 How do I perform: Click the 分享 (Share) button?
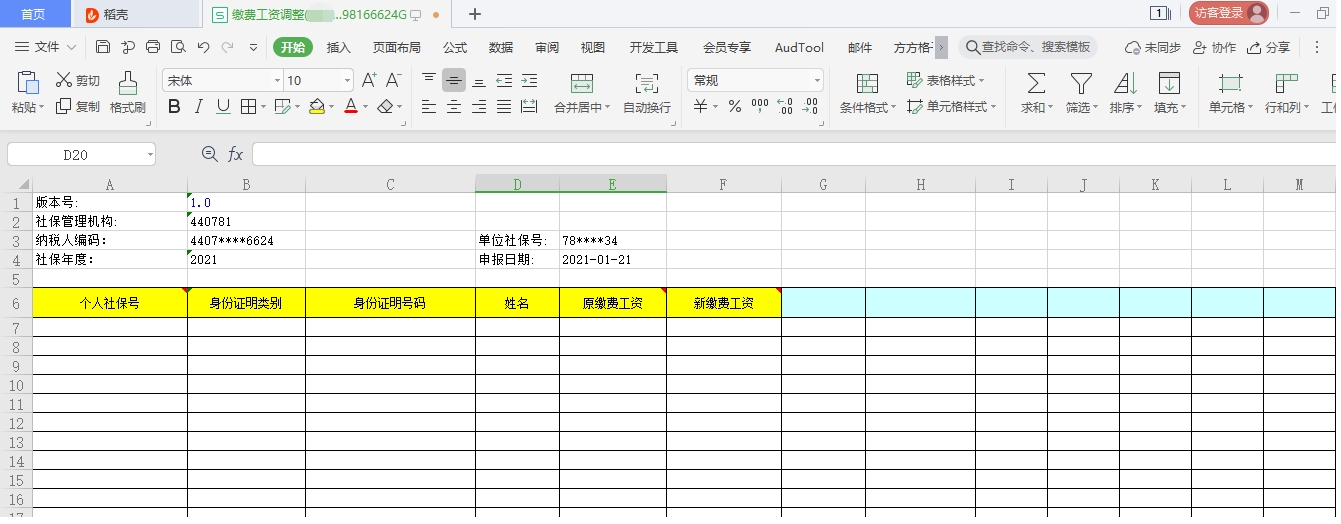click(1270, 47)
